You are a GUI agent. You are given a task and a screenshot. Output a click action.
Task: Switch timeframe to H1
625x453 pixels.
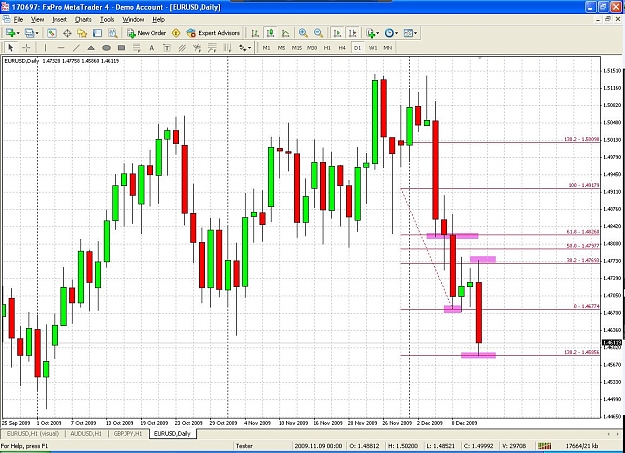(x=327, y=48)
